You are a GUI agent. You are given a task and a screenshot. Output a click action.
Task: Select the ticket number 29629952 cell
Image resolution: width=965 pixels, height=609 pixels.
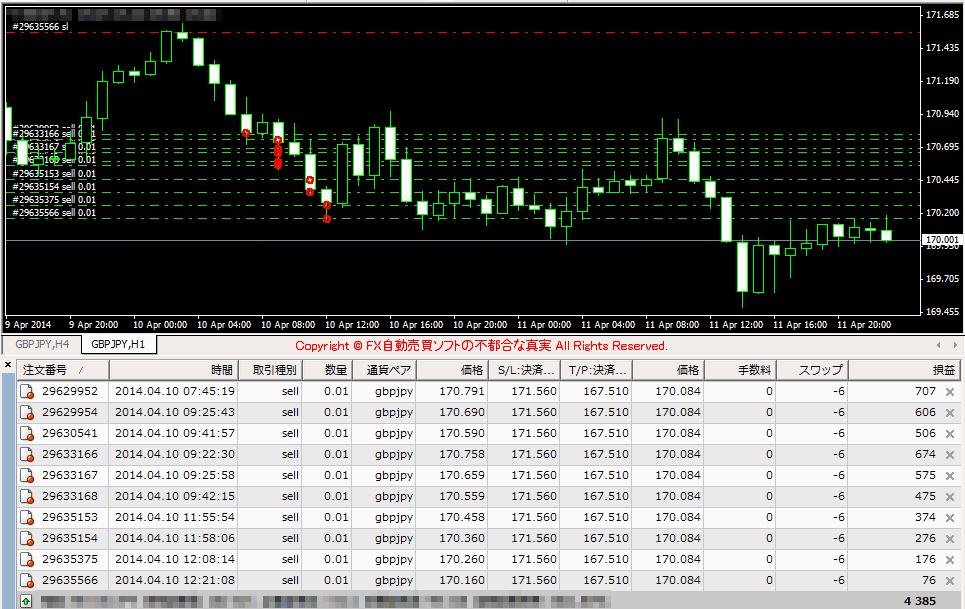click(x=70, y=391)
